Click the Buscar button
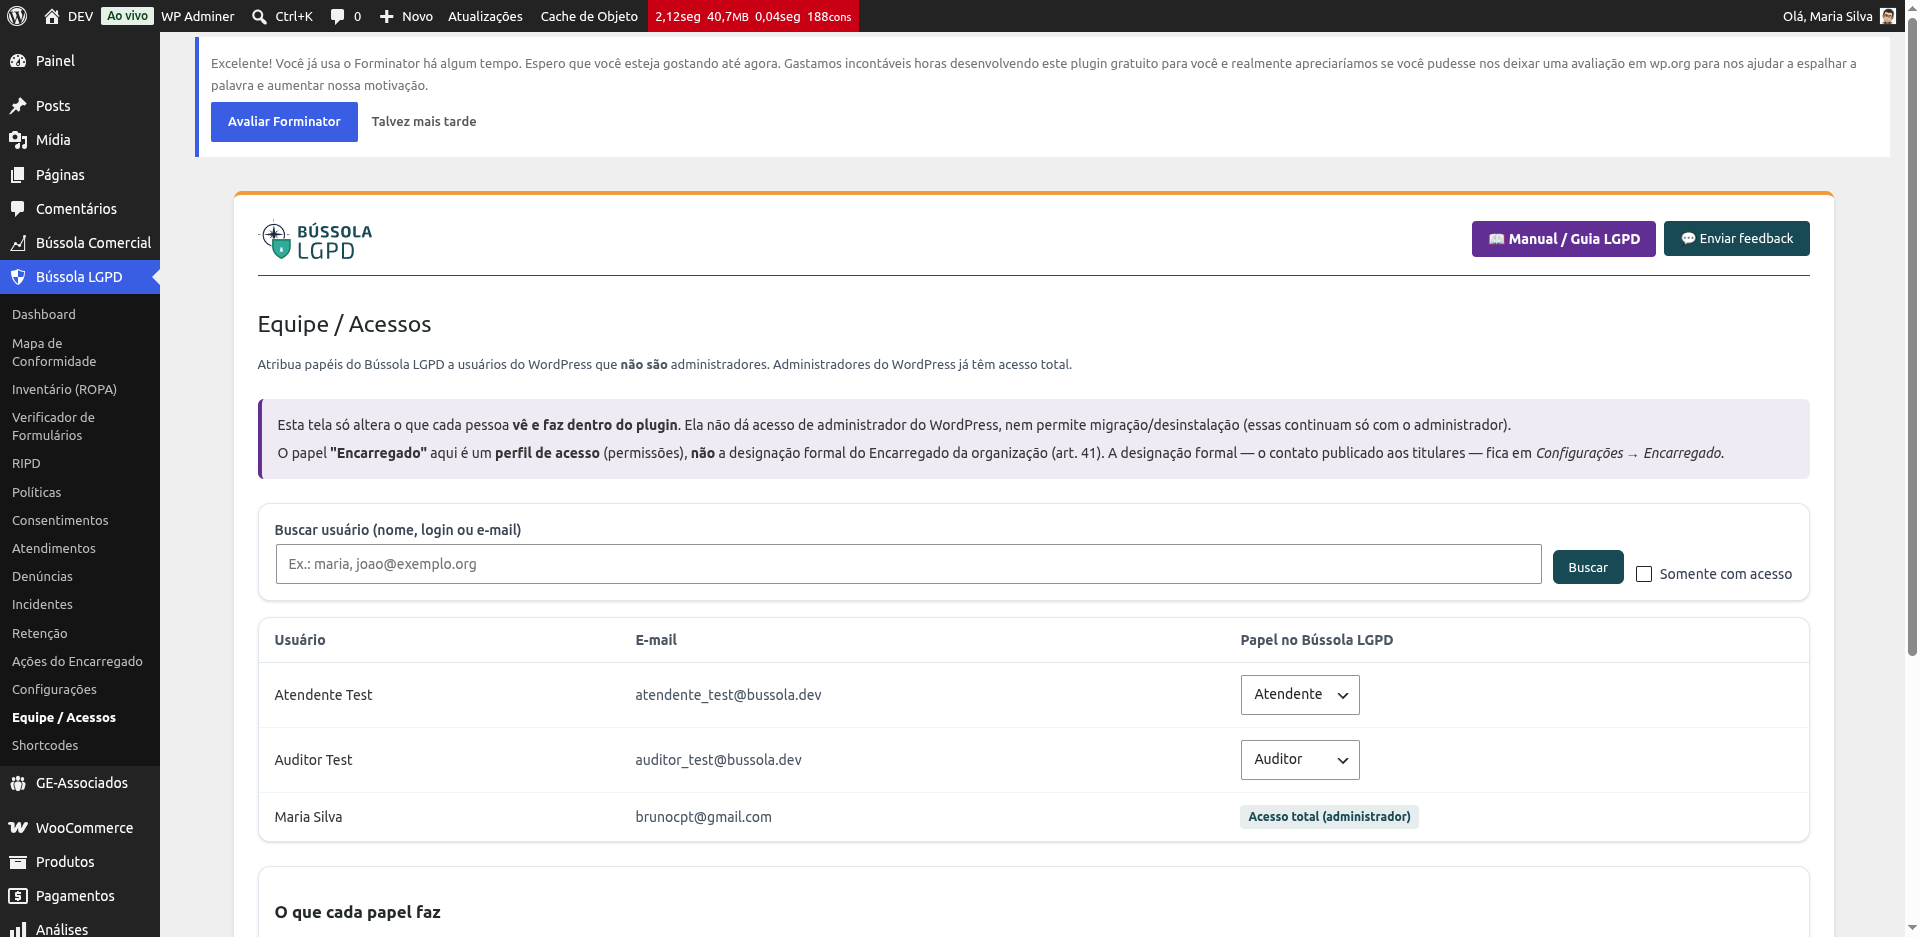This screenshot has width=1920, height=937. point(1588,567)
